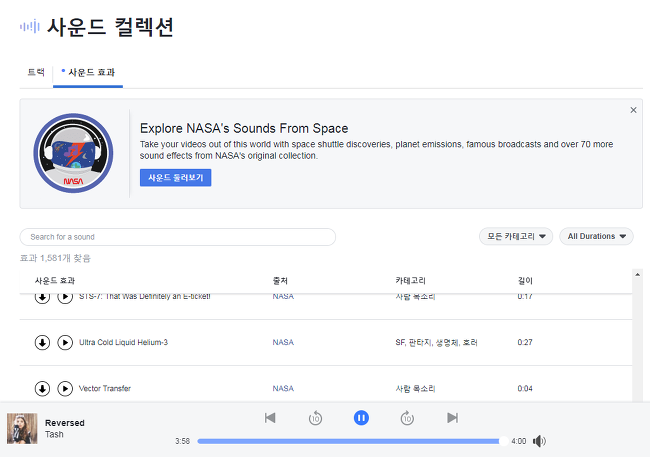Click the 3:58 elapsed time label
This screenshot has height=457, width=650.
click(x=182, y=441)
